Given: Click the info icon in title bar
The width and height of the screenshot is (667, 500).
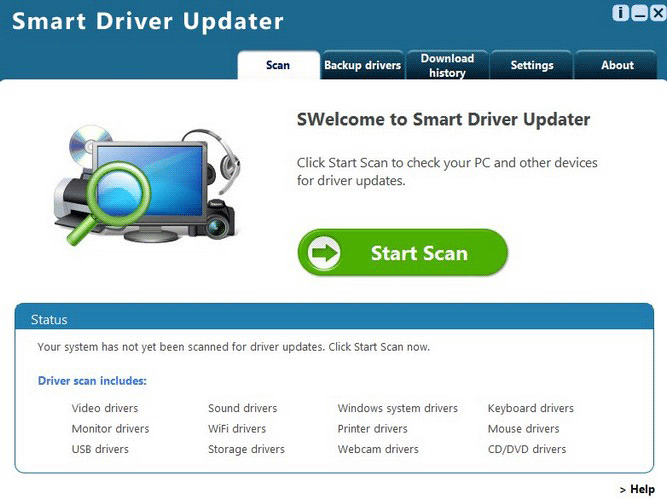Looking at the screenshot, I should tap(620, 13).
